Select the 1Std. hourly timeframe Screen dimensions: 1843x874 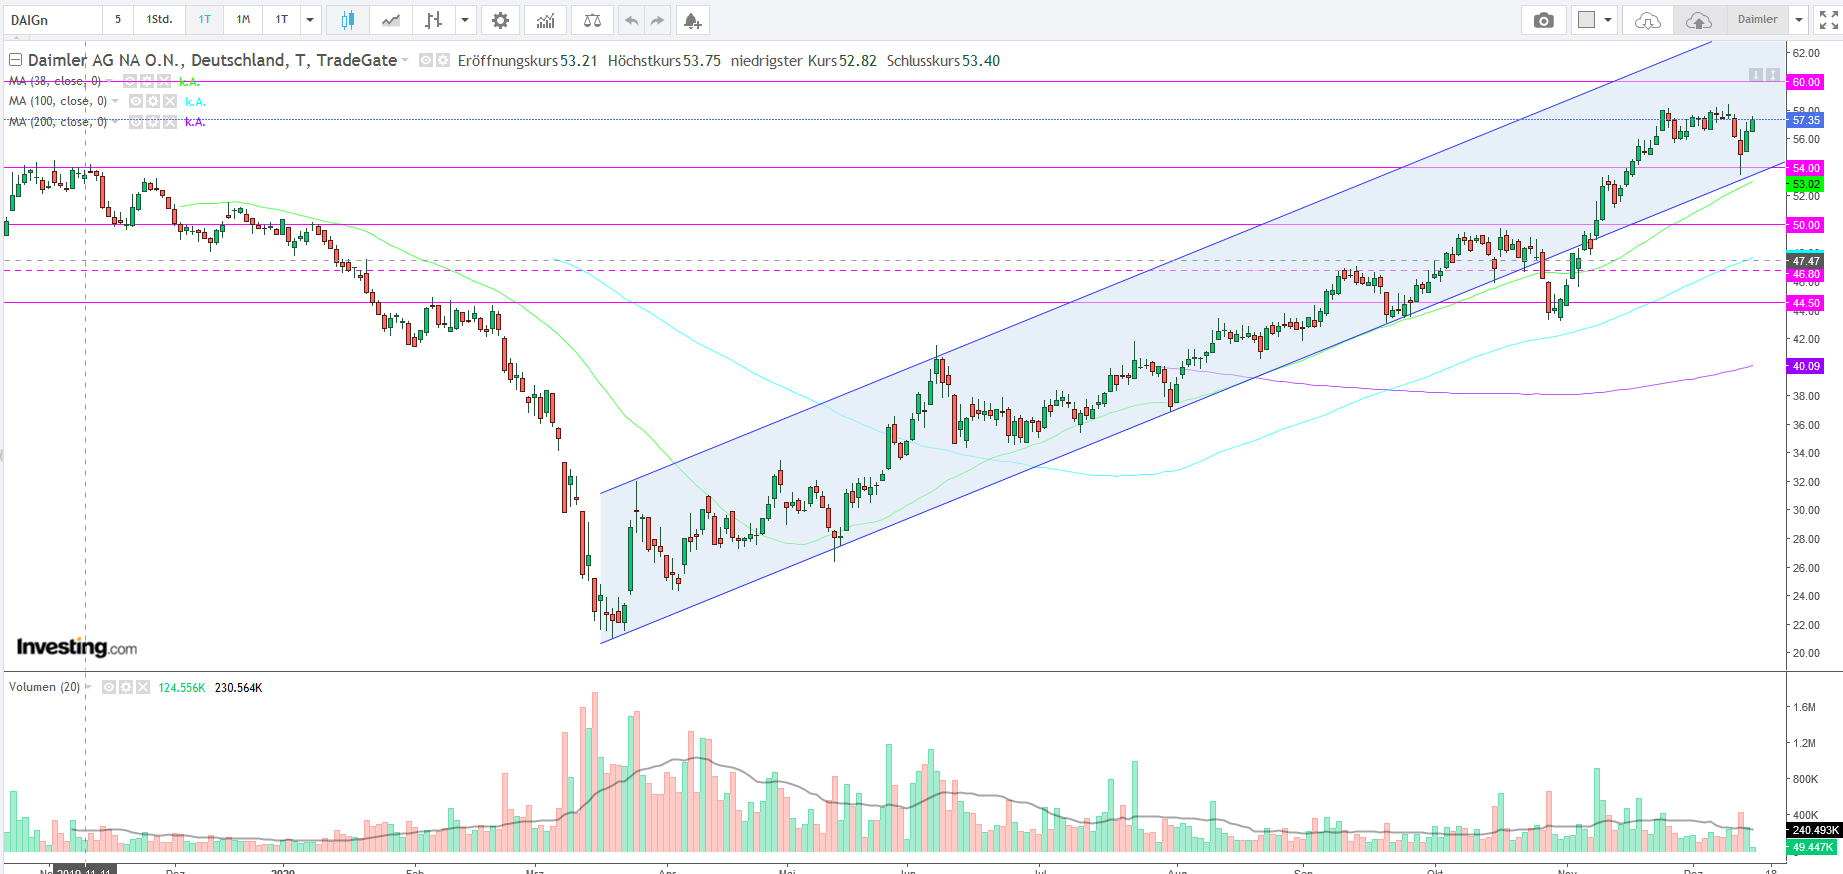[159, 20]
